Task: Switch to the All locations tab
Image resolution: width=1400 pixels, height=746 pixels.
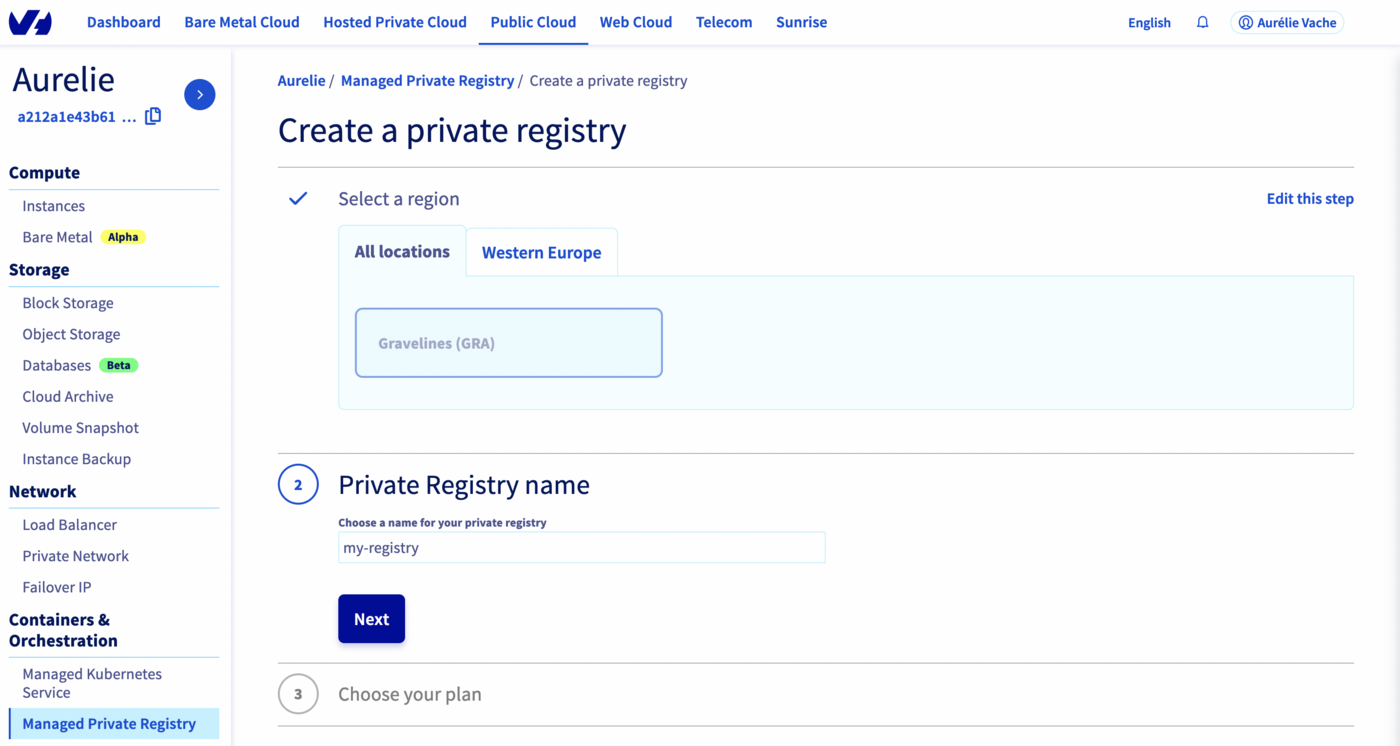Action: [x=402, y=251]
